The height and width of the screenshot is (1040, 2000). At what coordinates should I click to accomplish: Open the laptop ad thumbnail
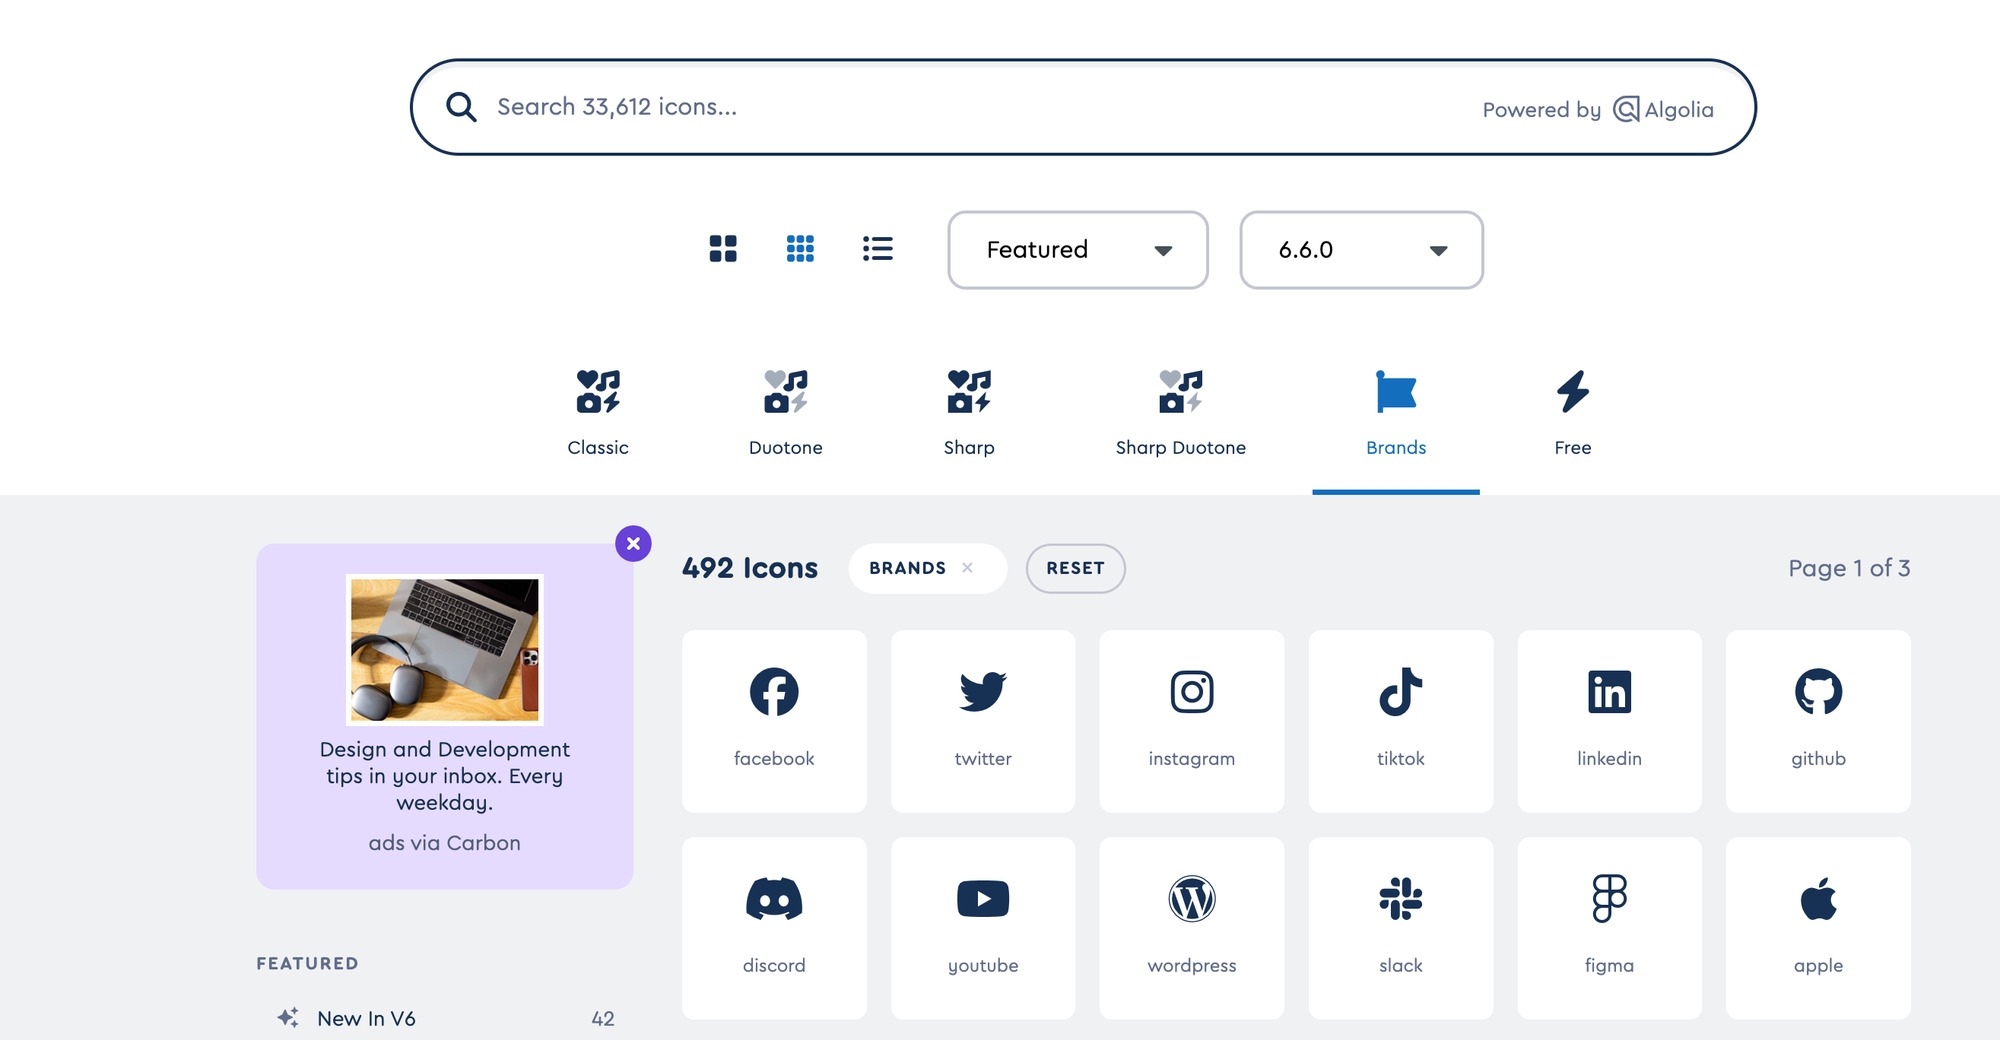[x=445, y=649]
